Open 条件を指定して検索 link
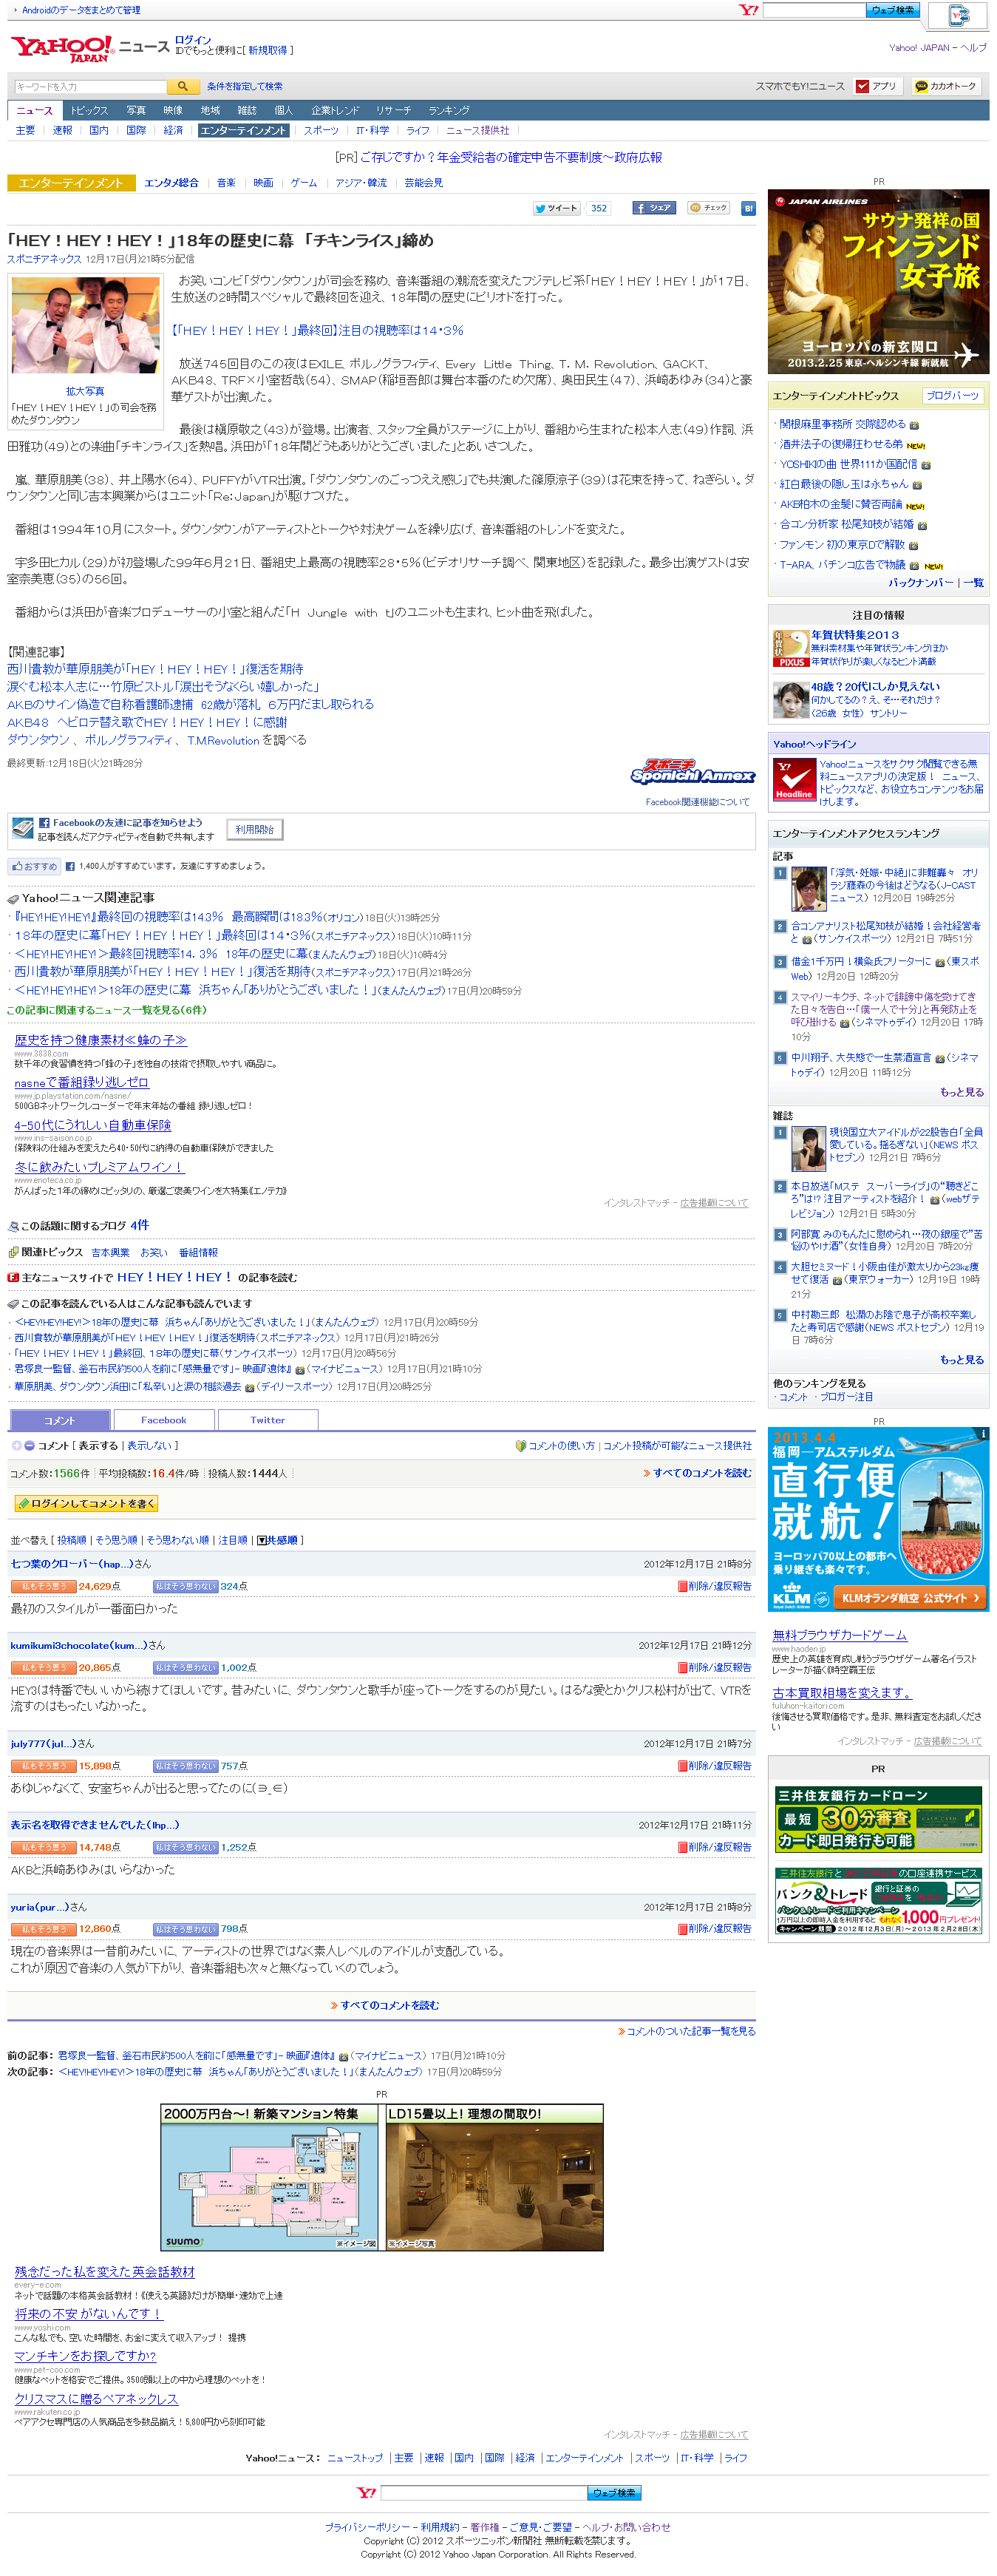997x2576 pixels. click(245, 86)
